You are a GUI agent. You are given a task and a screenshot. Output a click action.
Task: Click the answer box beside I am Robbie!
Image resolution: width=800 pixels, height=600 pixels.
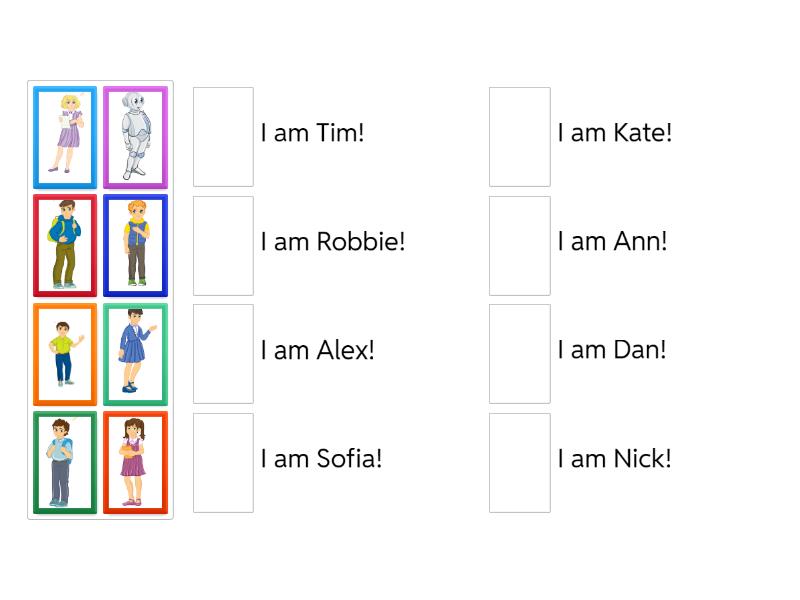click(x=222, y=245)
